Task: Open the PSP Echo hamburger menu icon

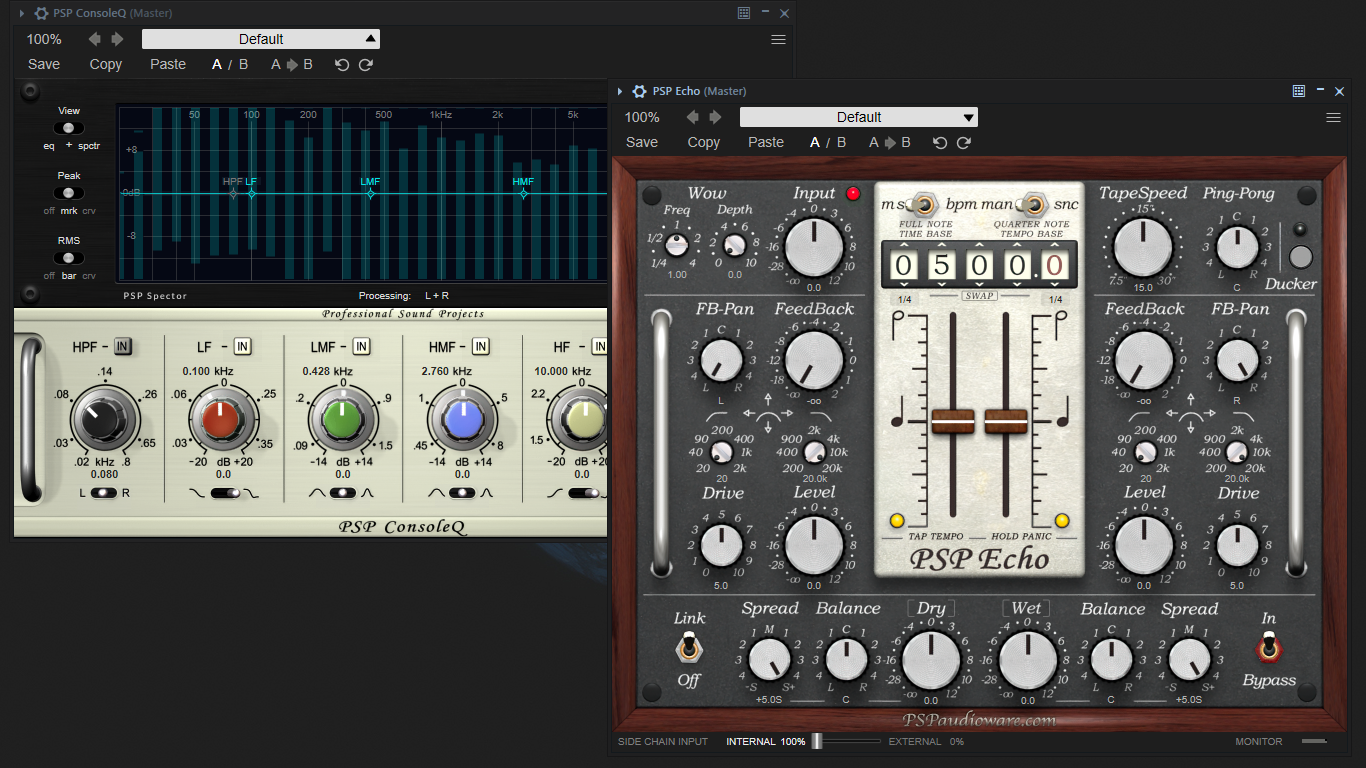Action: (x=1333, y=118)
